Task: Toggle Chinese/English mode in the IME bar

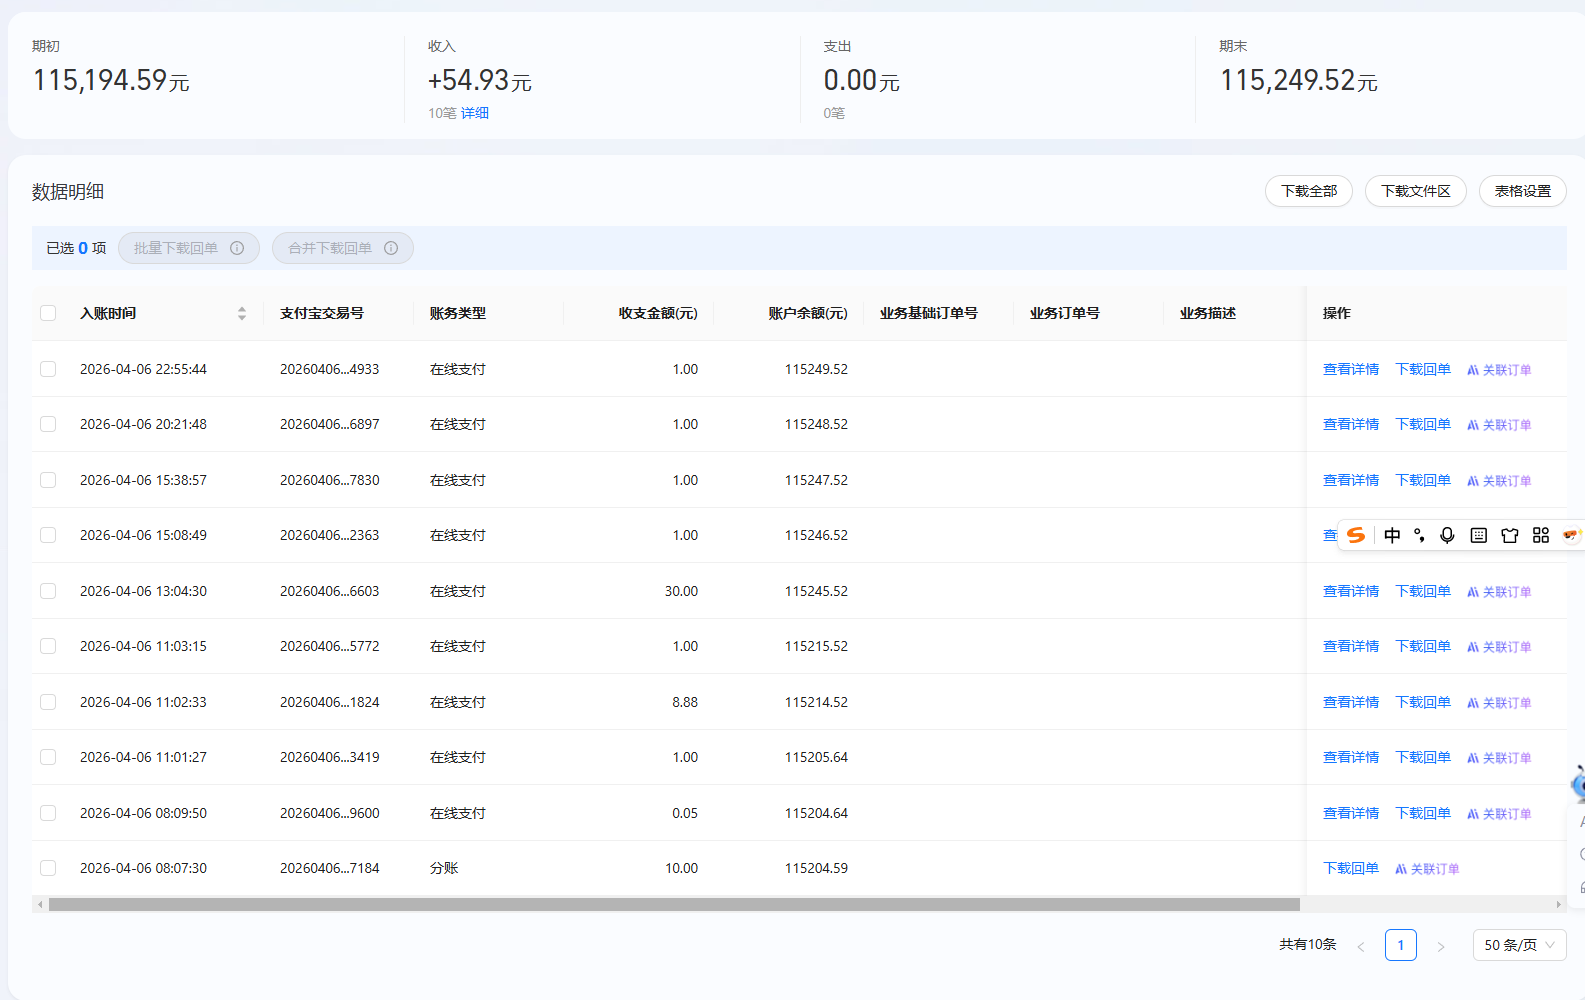Action: [1392, 536]
